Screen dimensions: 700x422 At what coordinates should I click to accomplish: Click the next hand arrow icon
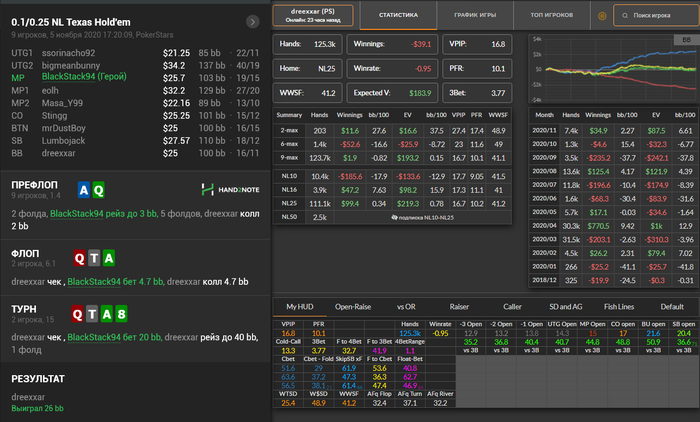pyautogui.click(x=252, y=21)
